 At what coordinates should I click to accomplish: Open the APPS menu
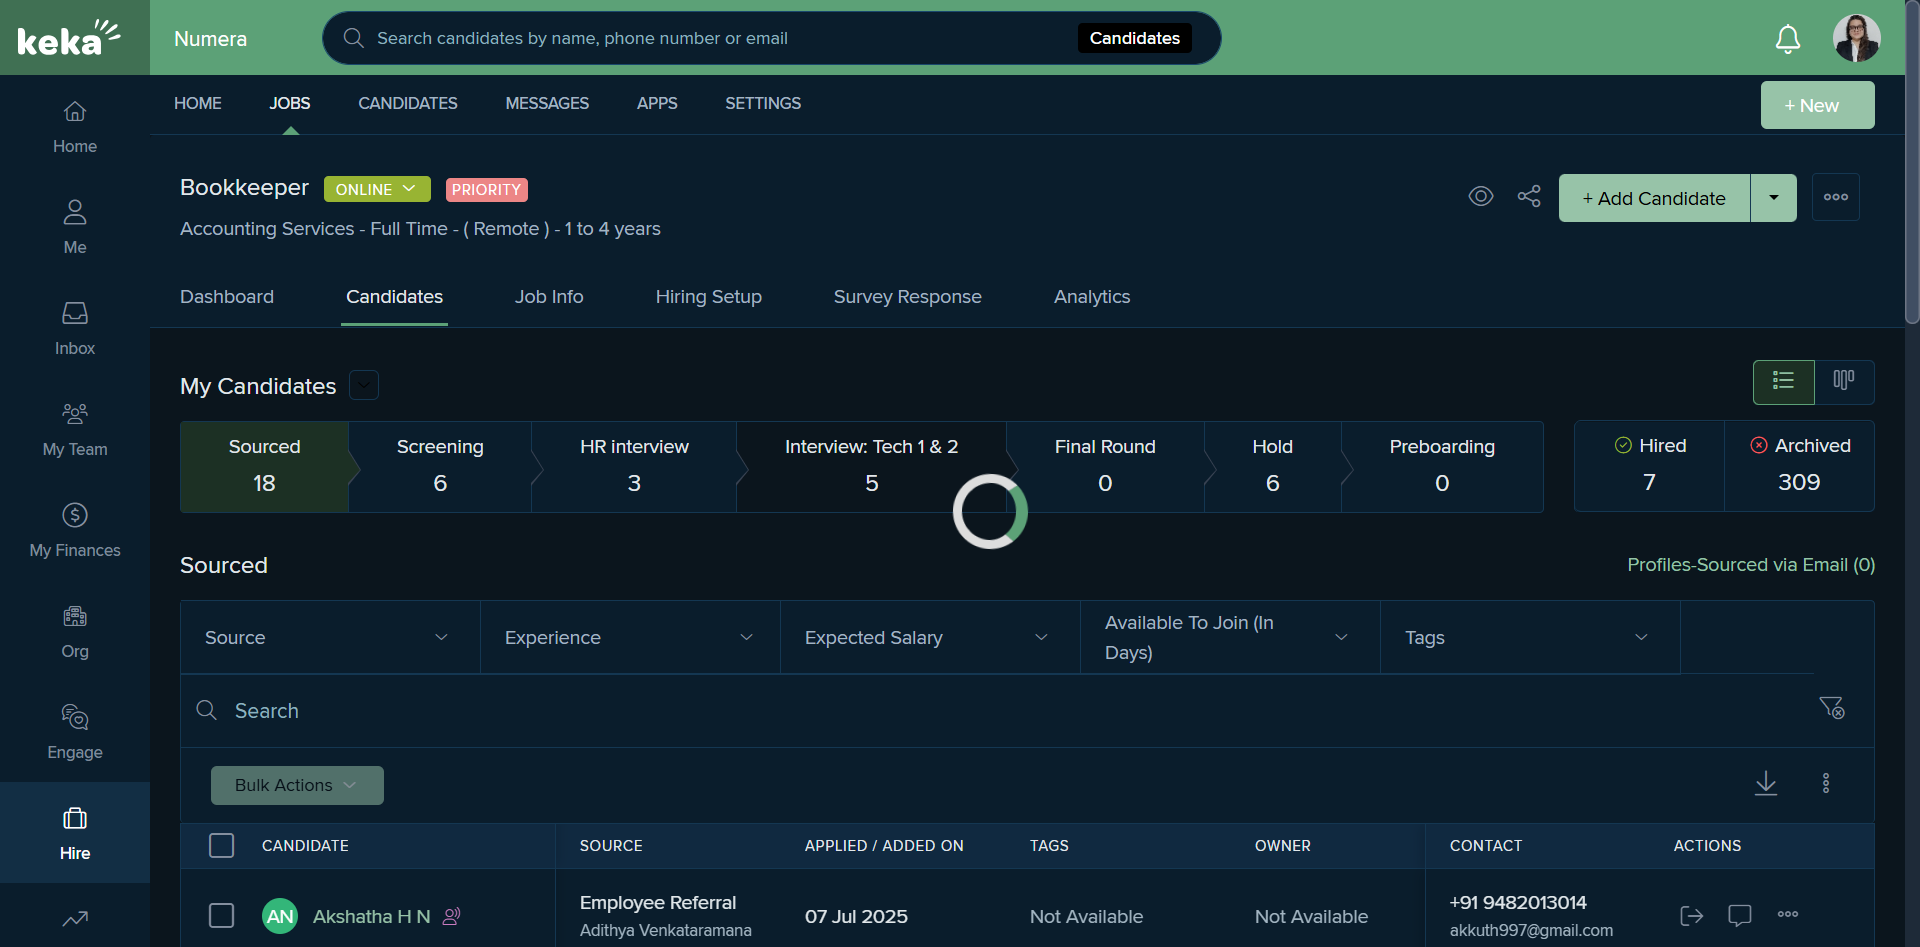(657, 103)
